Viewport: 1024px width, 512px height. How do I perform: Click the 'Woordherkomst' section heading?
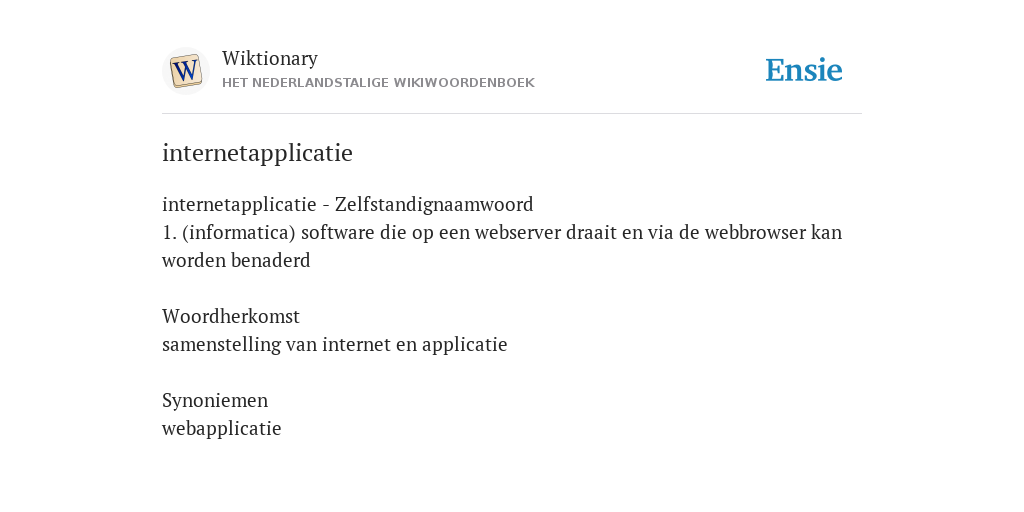tap(231, 317)
